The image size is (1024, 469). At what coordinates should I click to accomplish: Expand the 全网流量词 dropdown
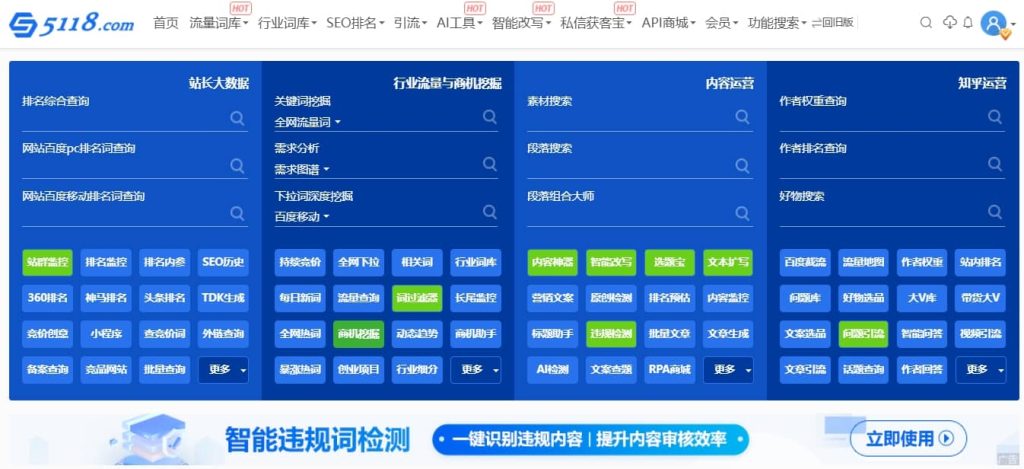308,122
